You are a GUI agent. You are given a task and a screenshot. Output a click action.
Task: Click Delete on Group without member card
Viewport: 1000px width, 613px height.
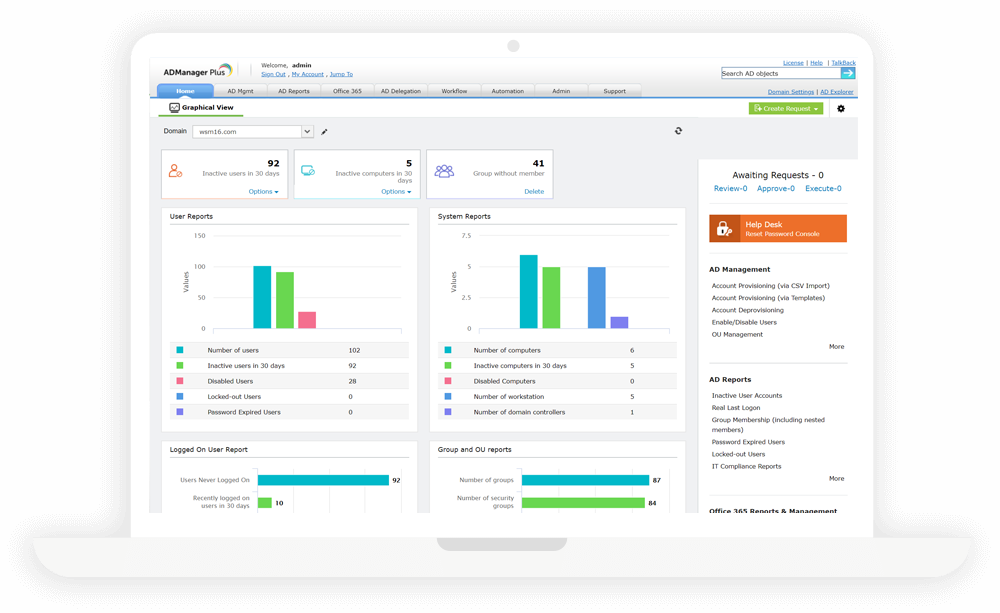(x=534, y=191)
